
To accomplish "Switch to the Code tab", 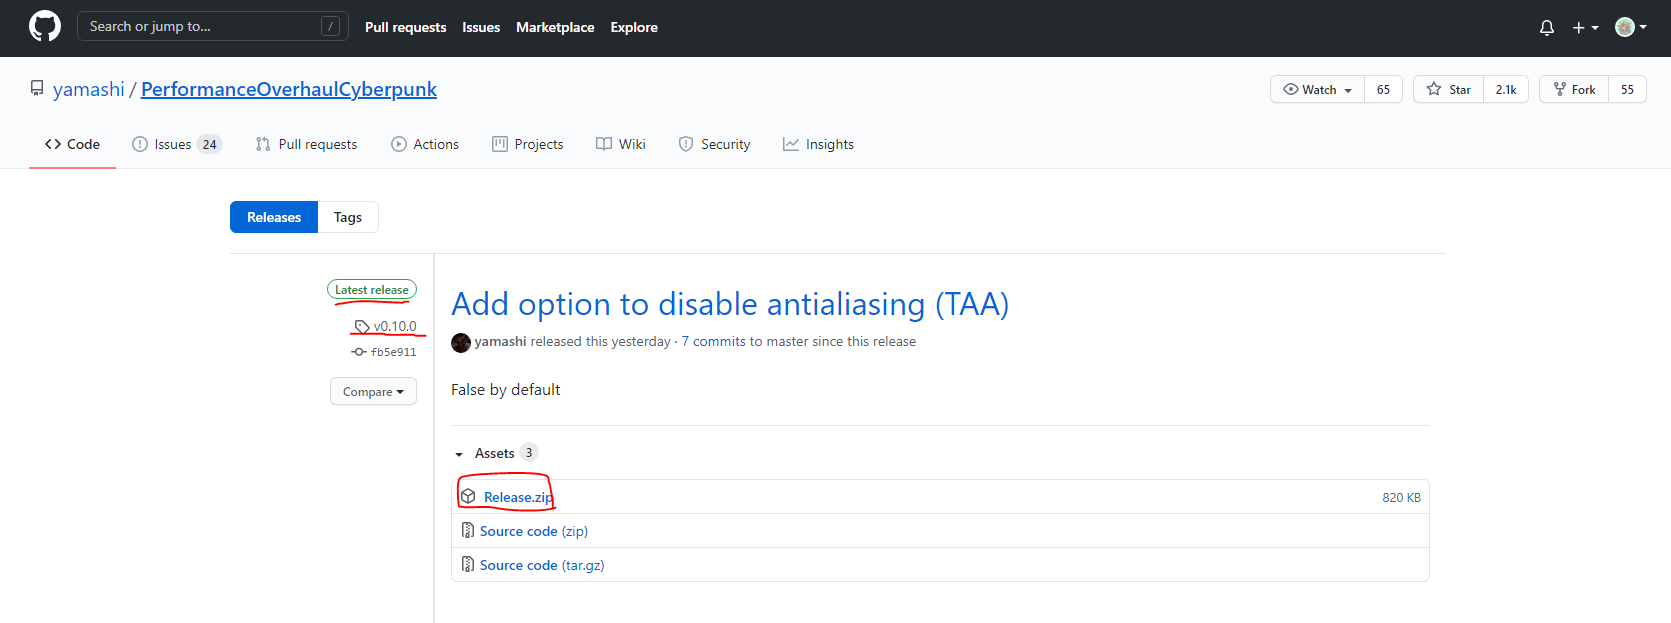I will [72, 144].
